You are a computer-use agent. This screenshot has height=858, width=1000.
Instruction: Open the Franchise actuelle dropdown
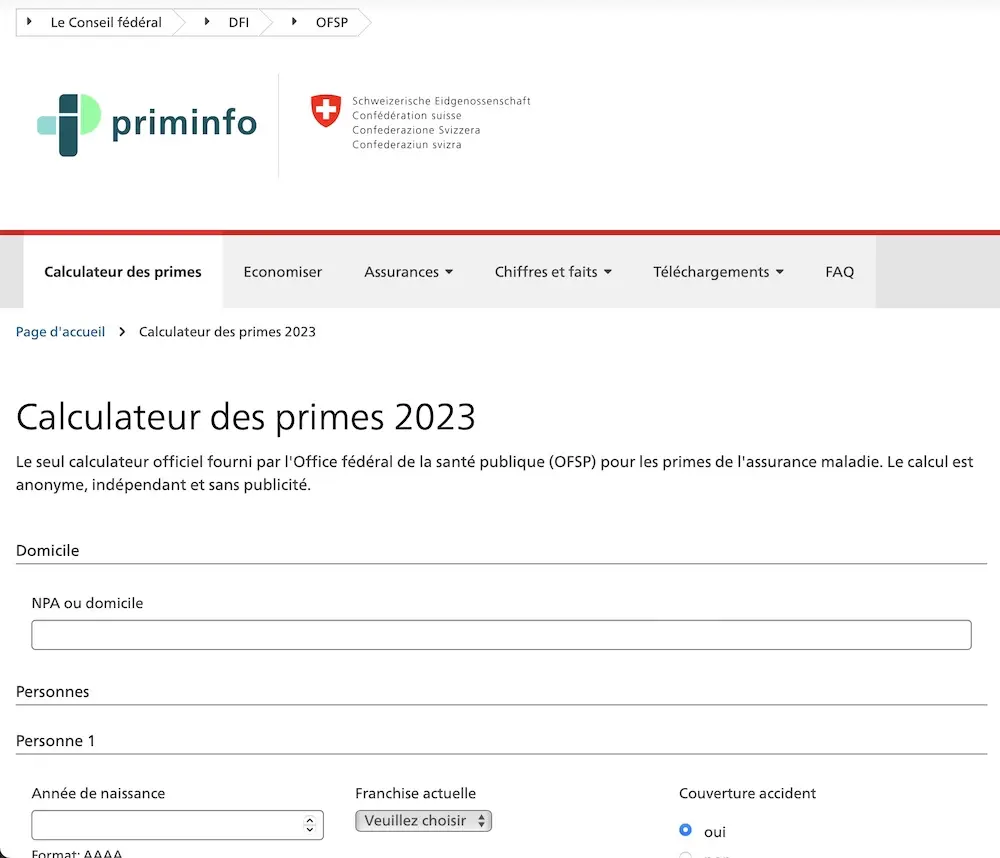(423, 820)
